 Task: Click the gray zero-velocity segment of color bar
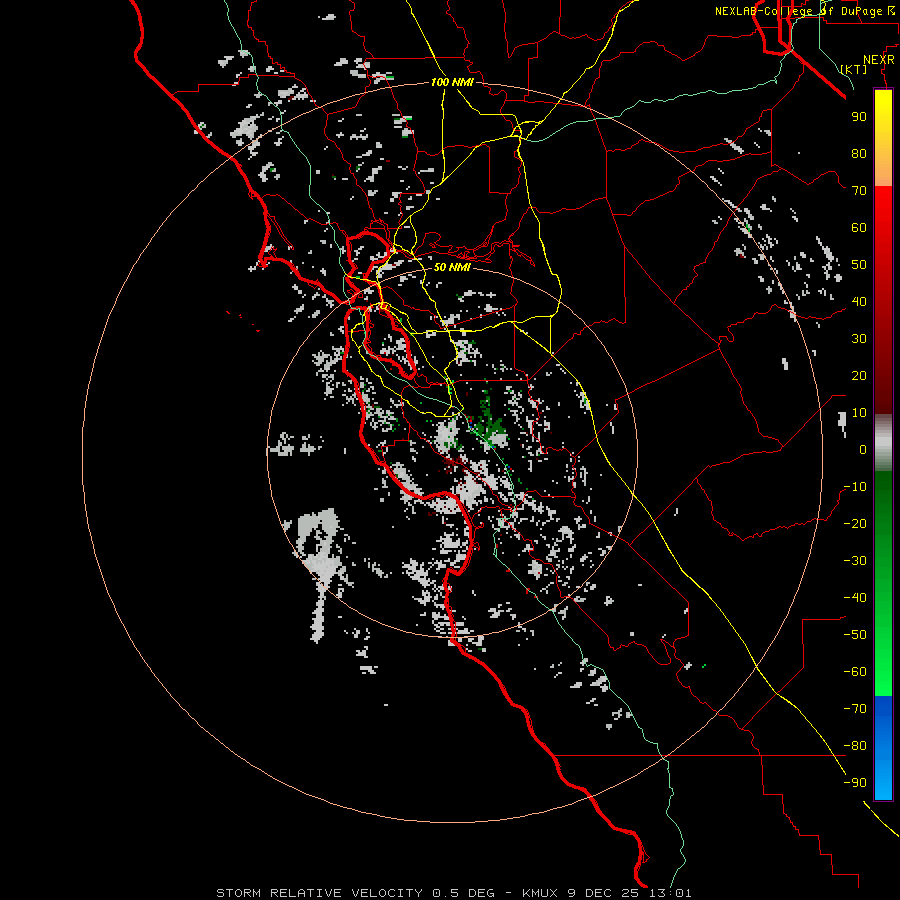[883, 443]
